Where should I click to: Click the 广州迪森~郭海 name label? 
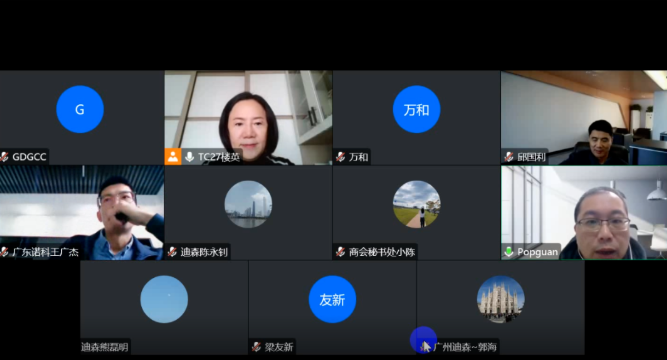coord(465,347)
